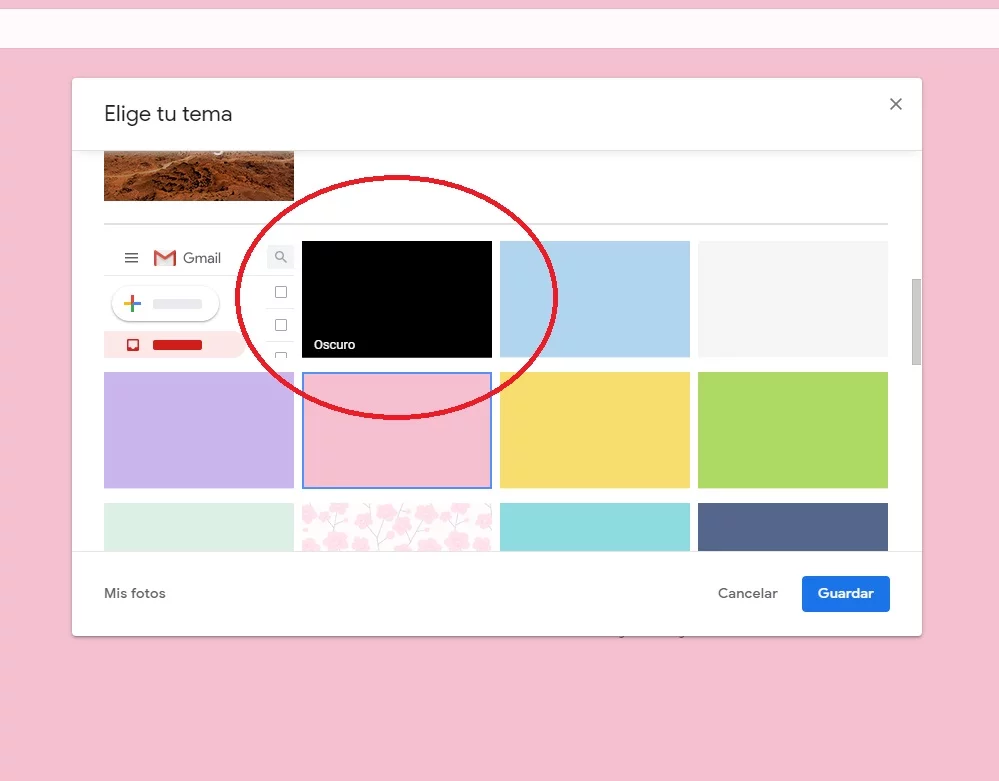Pick the pink theme swatch

click(x=396, y=430)
